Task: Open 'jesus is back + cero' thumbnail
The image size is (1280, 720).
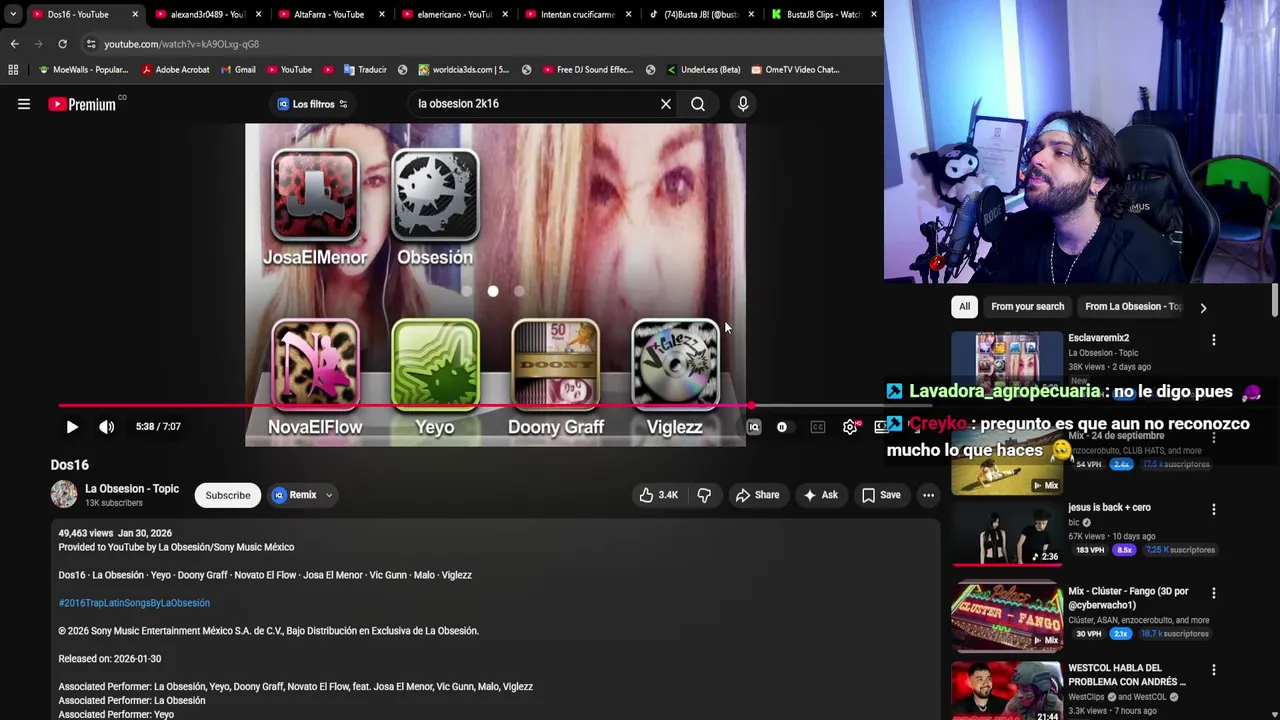Action: pos(1007,533)
